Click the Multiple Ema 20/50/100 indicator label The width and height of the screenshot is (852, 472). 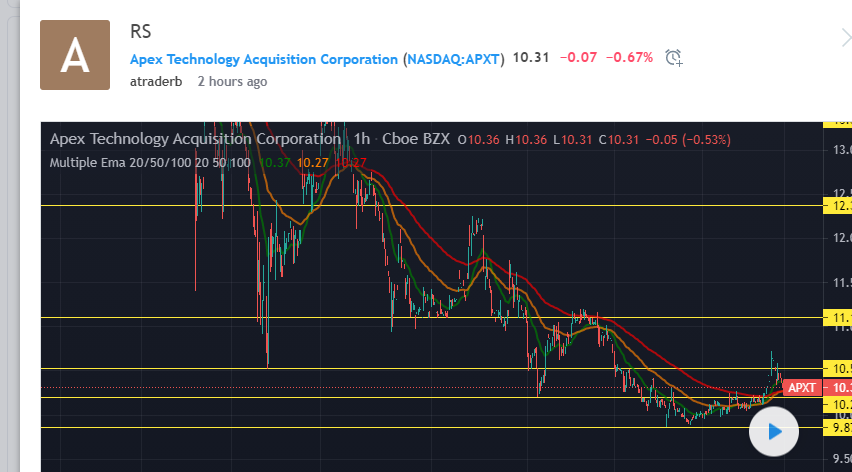[150, 162]
